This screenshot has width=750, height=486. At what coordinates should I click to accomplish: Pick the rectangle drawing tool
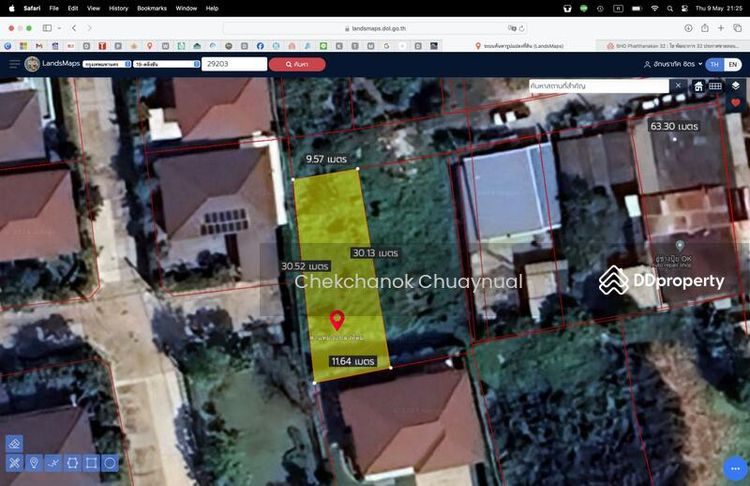pos(91,463)
